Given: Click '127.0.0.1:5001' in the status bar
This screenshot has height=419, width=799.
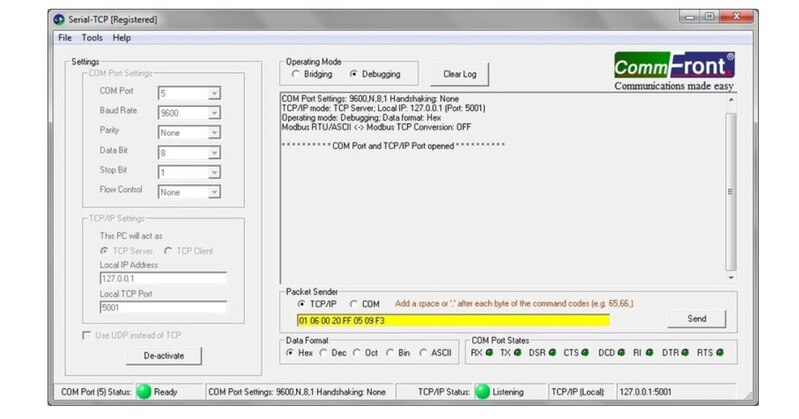Looking at the screenshot, I should pos(645,392).
